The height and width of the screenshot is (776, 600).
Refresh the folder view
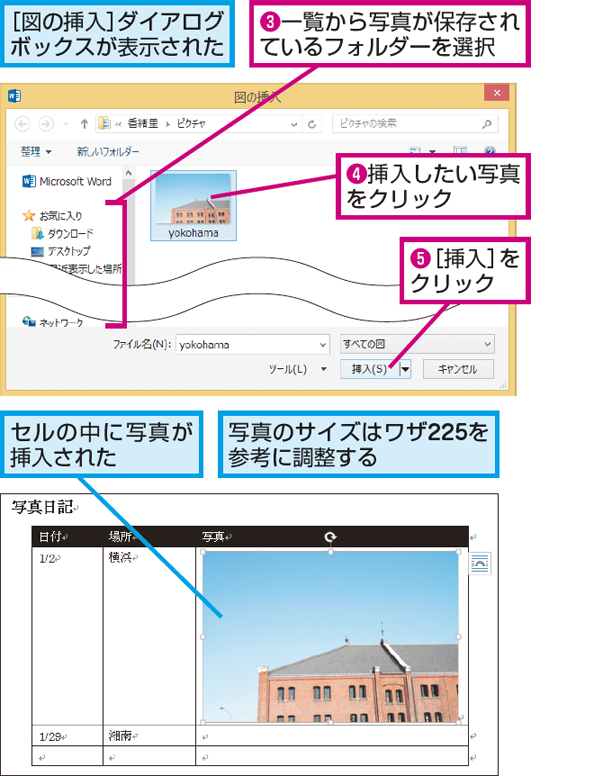click(312, 124)
